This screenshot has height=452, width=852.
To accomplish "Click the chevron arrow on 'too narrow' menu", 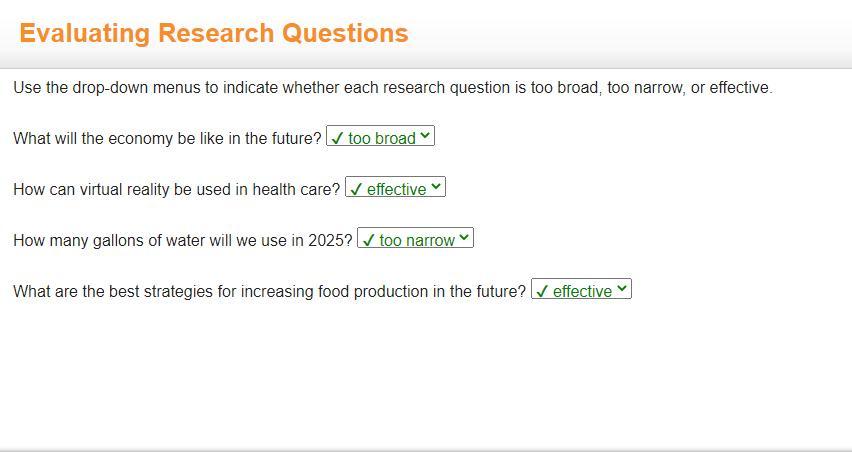I will click(x=464, y=238).
